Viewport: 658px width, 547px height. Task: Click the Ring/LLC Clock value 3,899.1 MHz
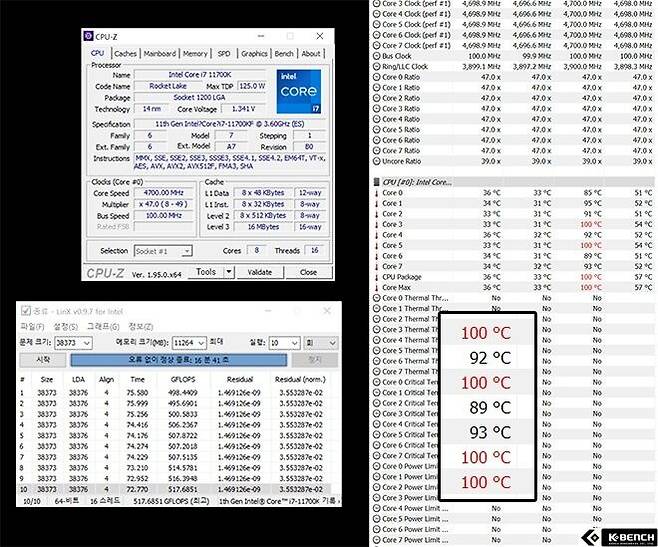coord(481,66)
